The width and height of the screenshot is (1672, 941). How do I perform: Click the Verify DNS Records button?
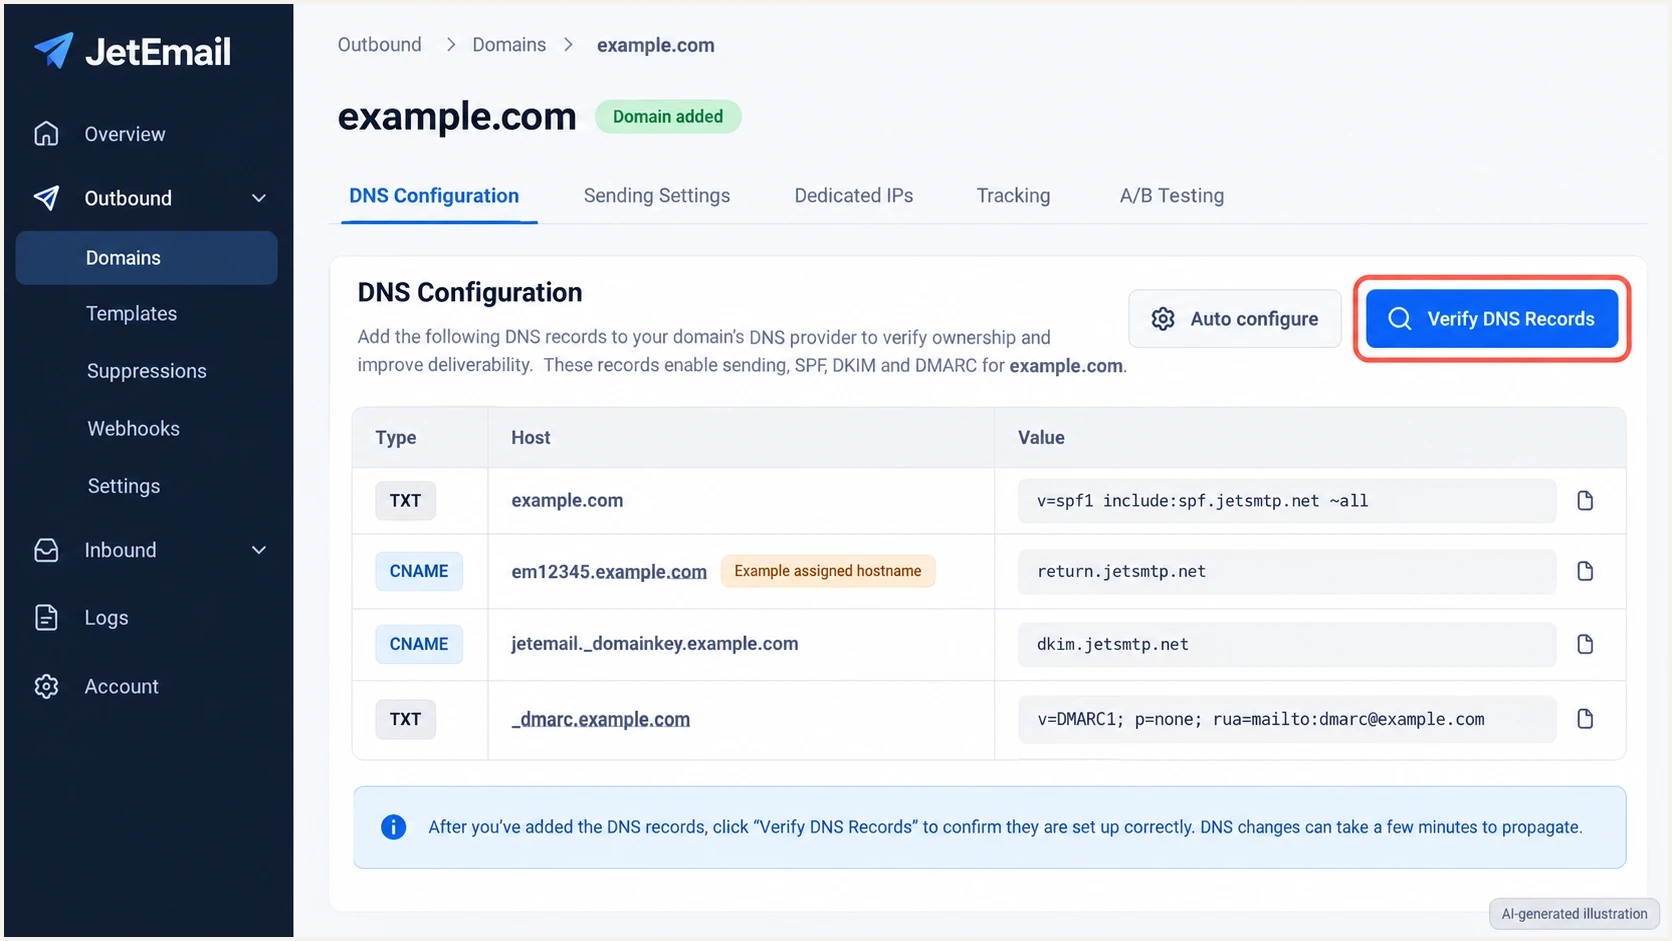[1492, 319]
